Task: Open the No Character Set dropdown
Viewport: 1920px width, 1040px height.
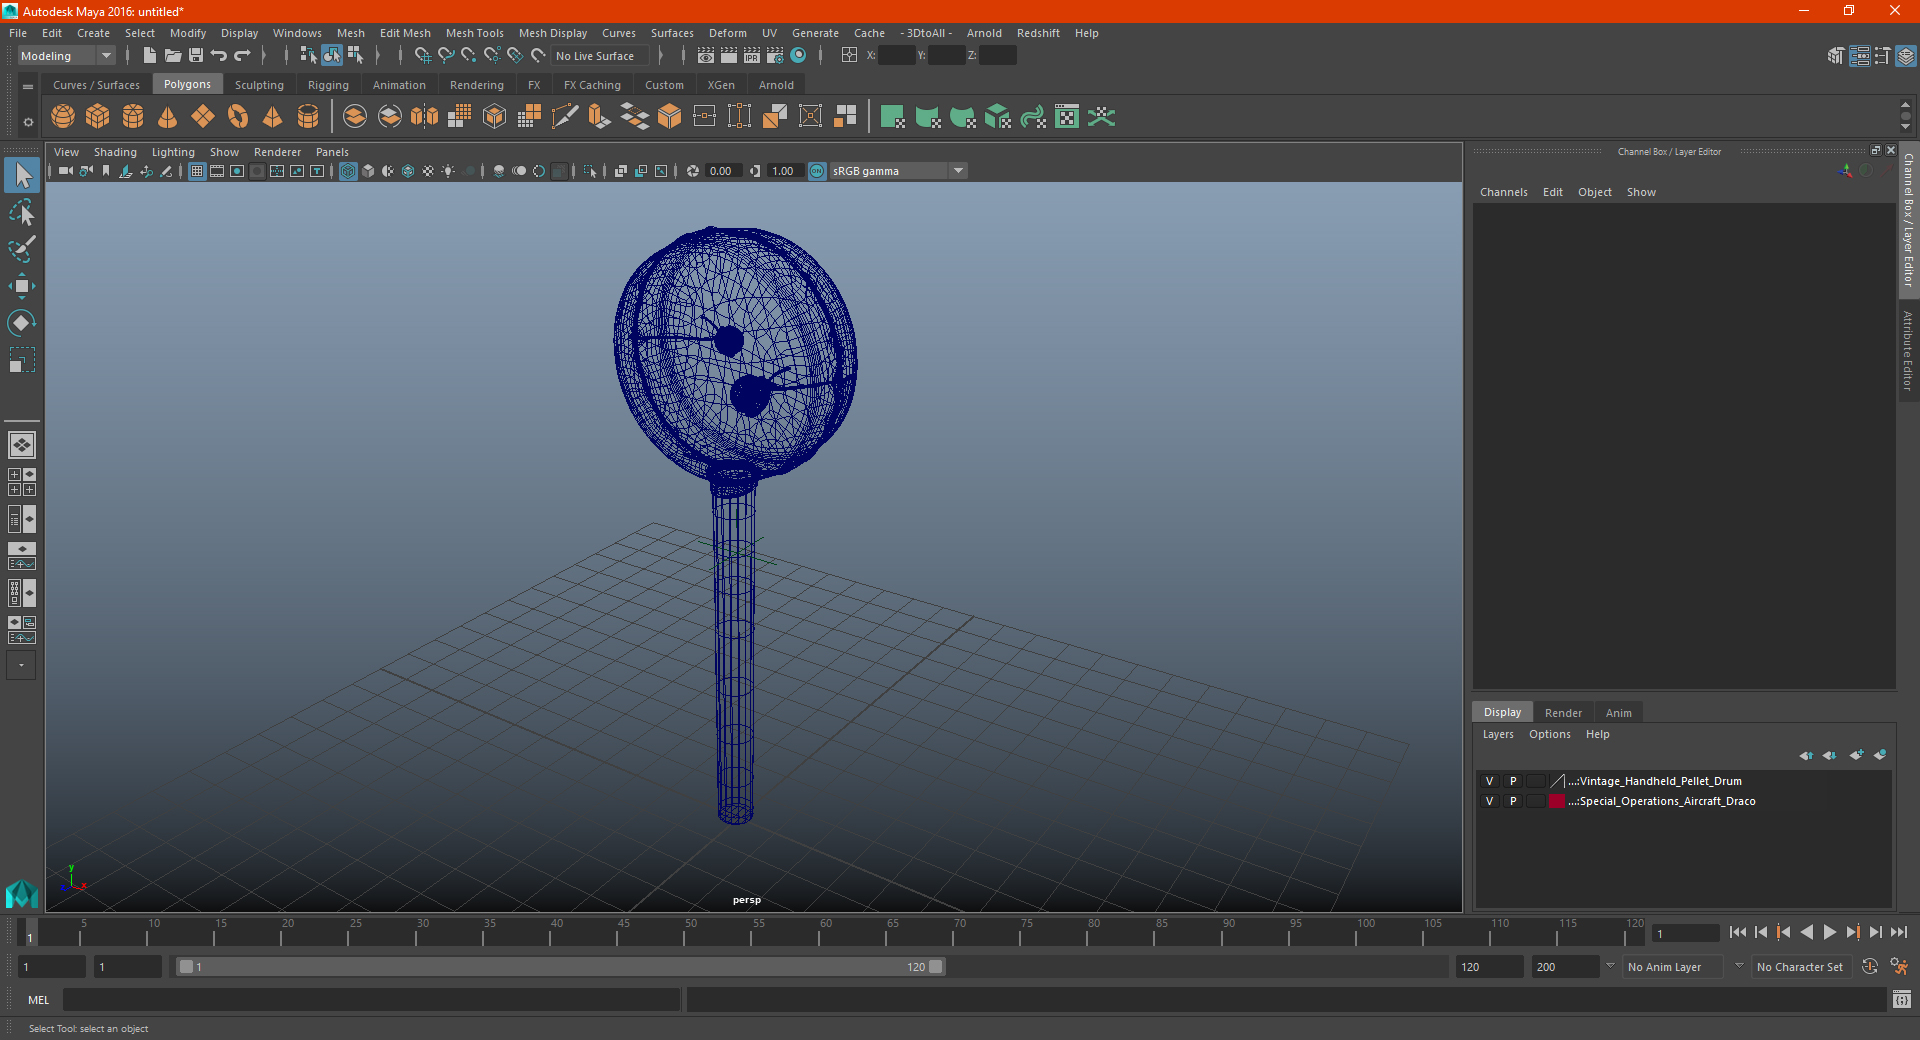Action: (x=1801, y=967)
